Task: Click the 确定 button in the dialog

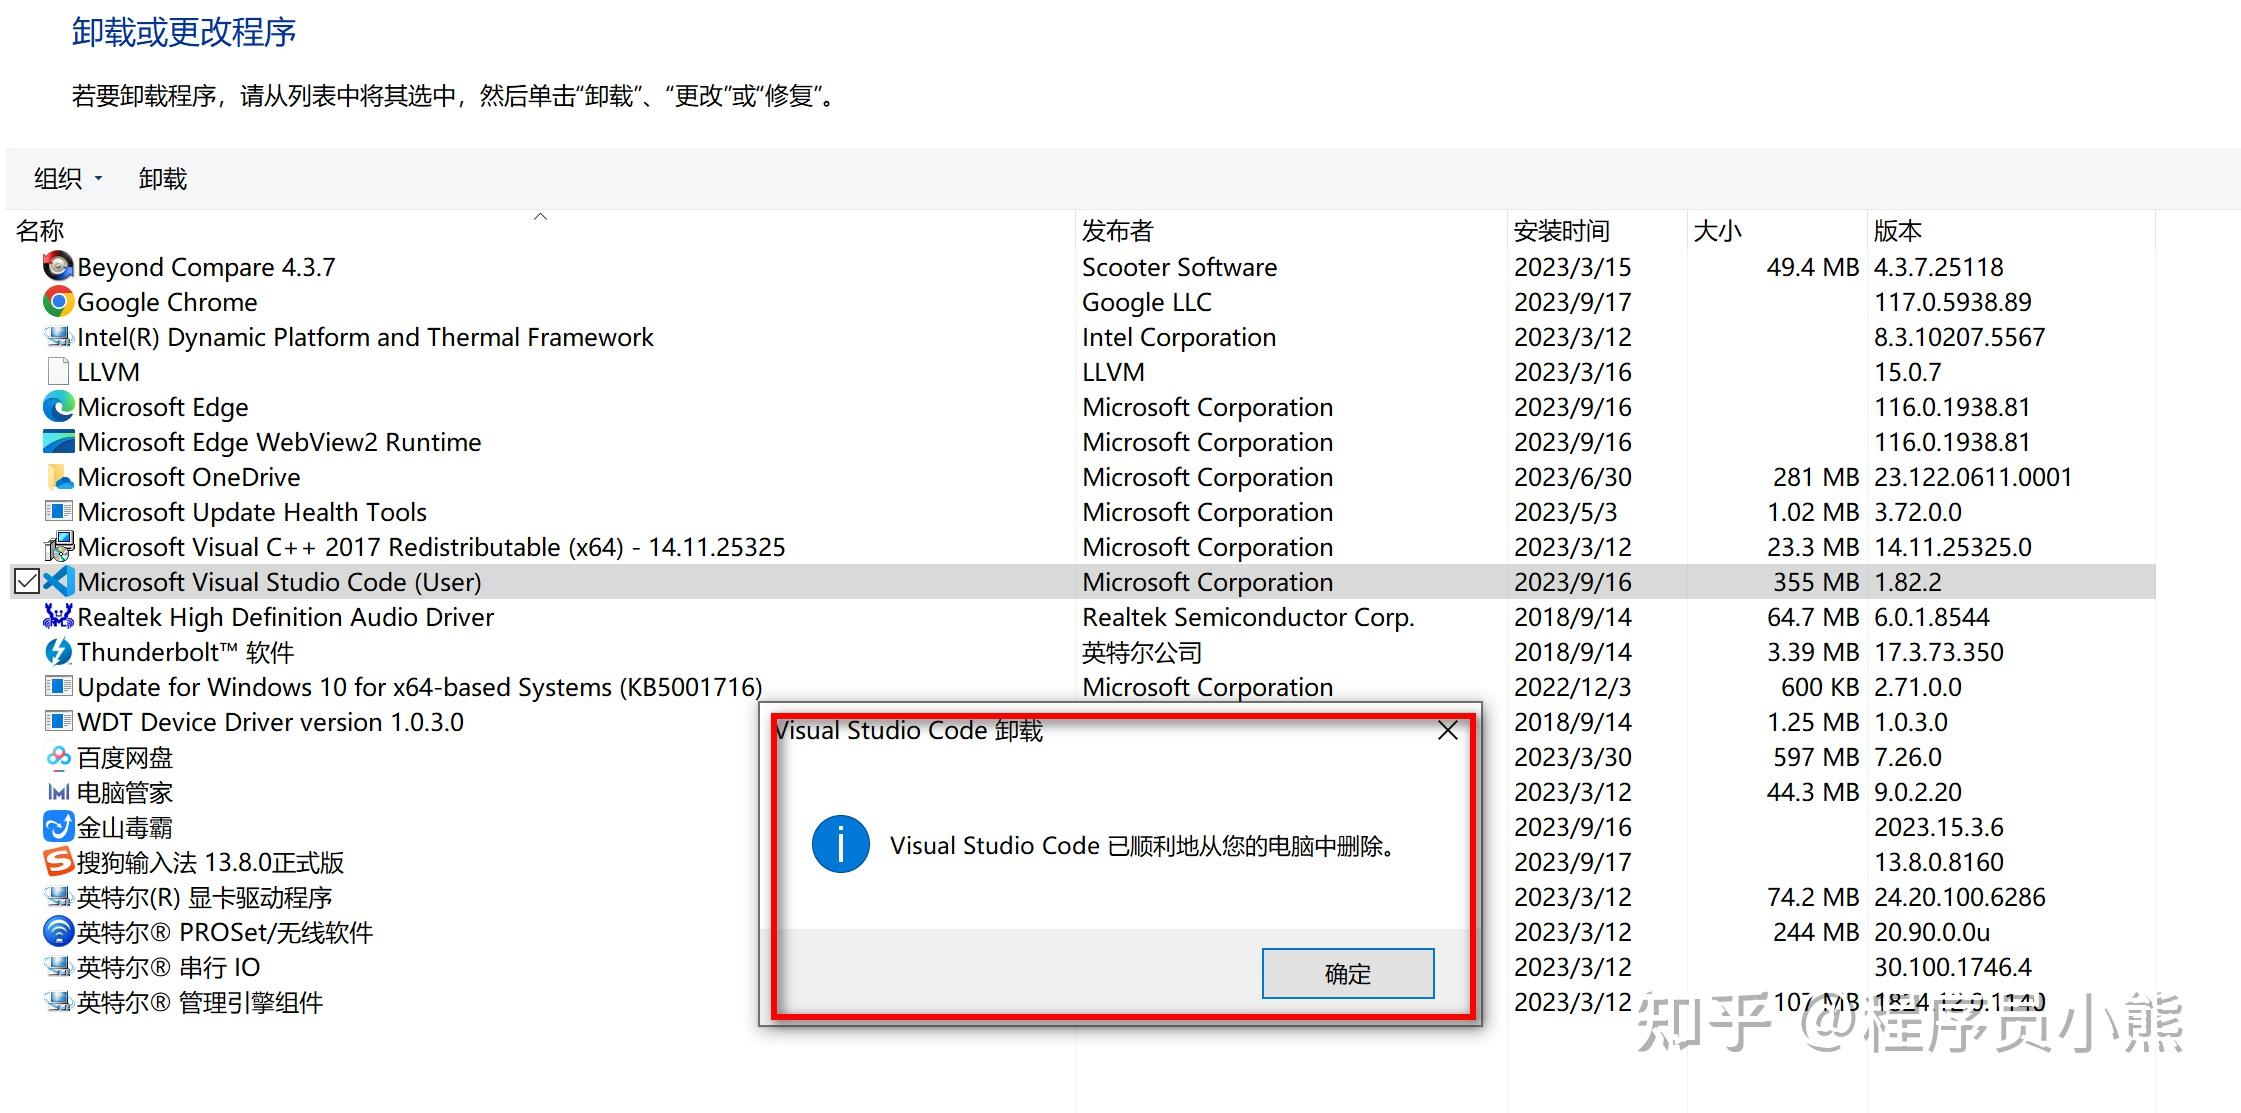Action: tap(1347, 972)
